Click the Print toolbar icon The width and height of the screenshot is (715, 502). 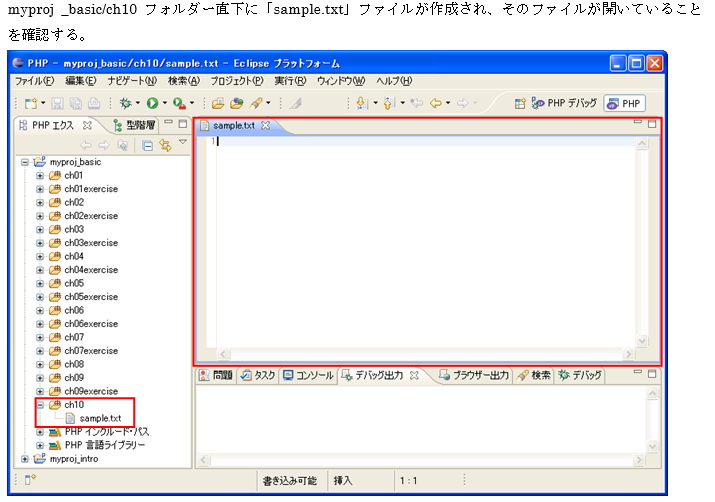pos(94,104)
